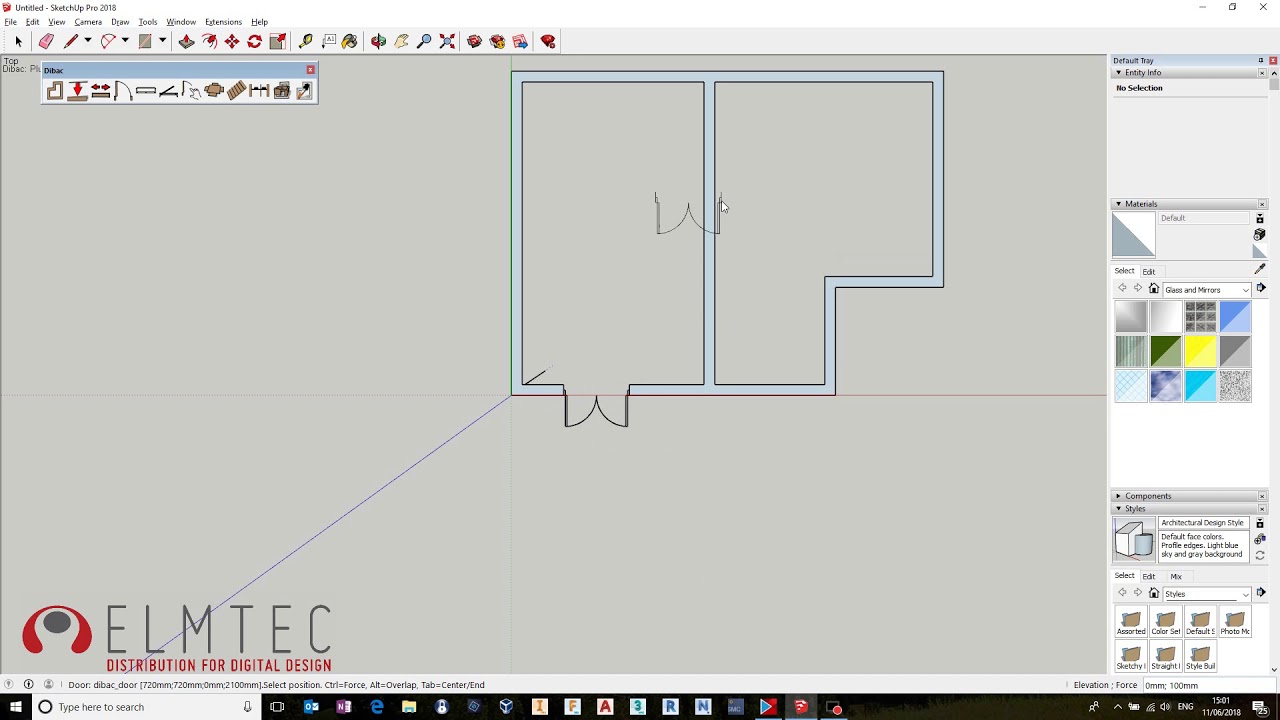This screenshot has width=1280, height=720.
Task: Select the Zoom magnifier tool
Action: pyautogui.click(x=424, y=41)
